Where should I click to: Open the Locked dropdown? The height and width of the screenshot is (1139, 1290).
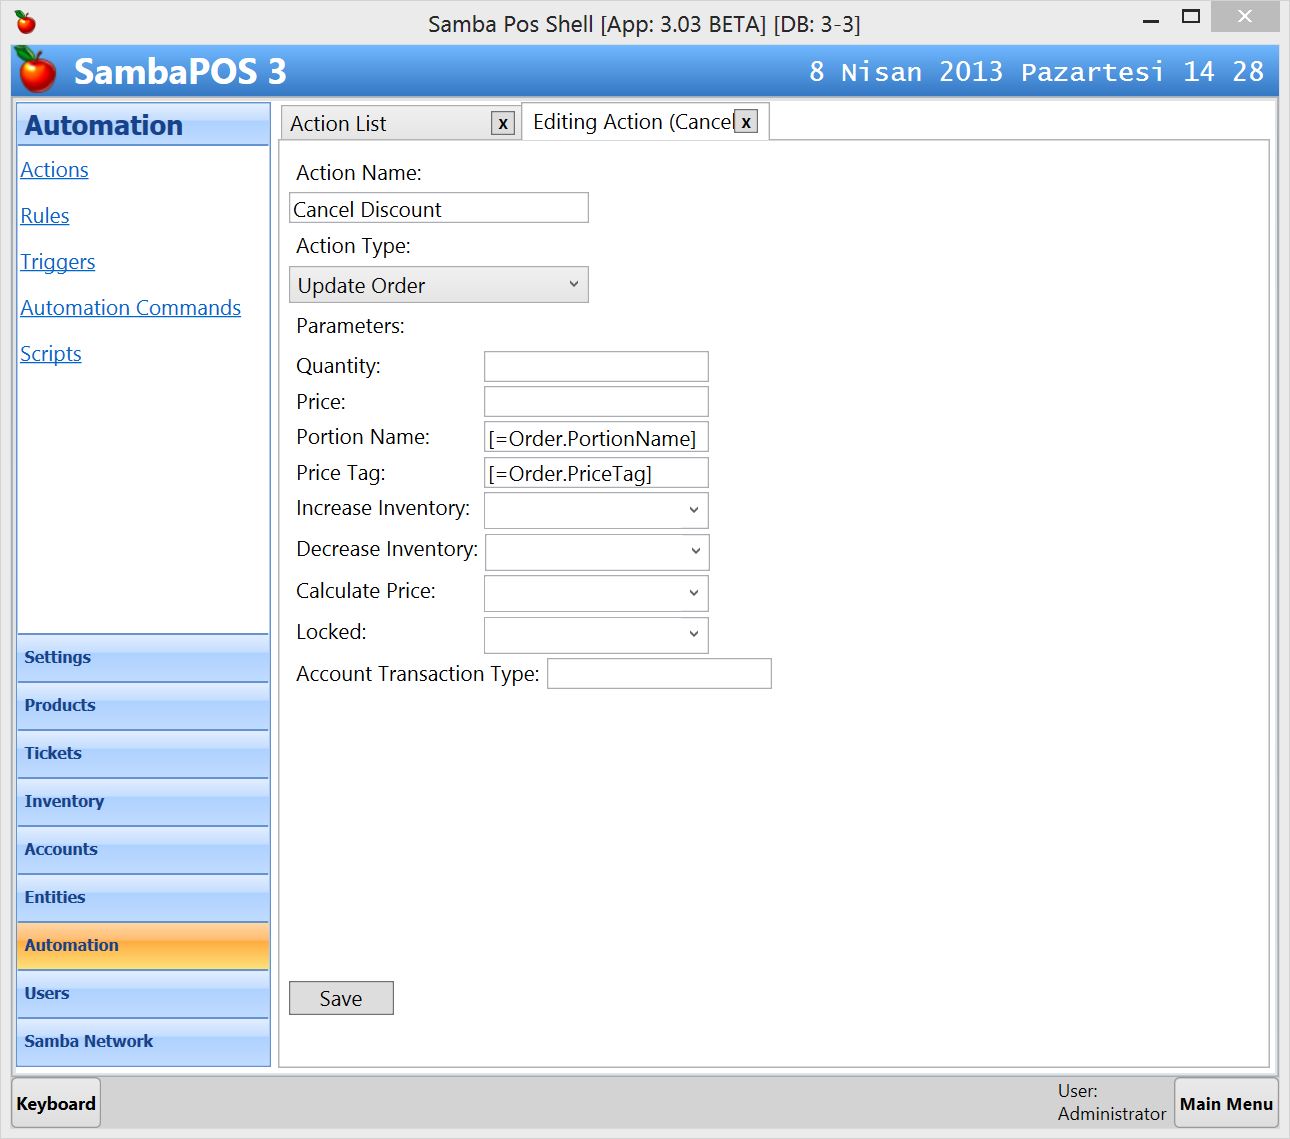point(596,635)
